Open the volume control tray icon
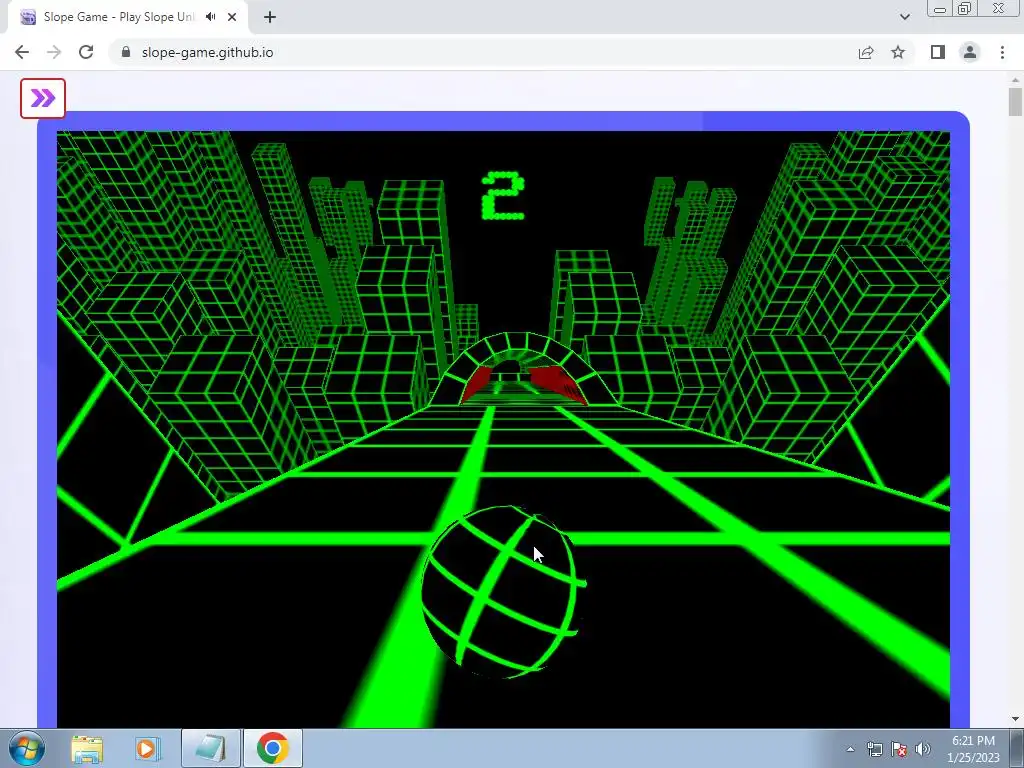 923,749
